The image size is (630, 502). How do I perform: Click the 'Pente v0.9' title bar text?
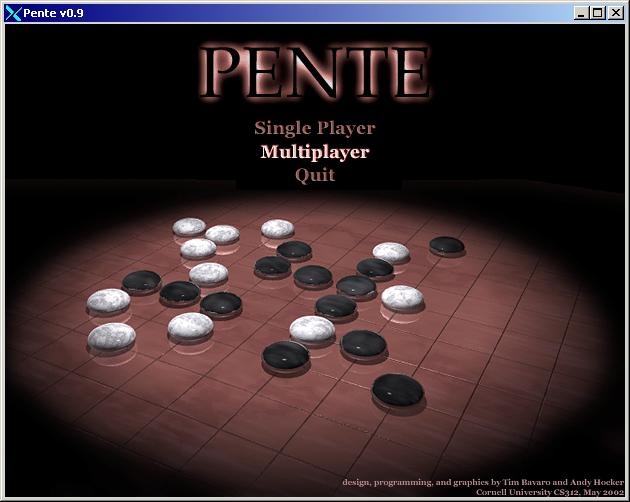click(x=53, y=13)
